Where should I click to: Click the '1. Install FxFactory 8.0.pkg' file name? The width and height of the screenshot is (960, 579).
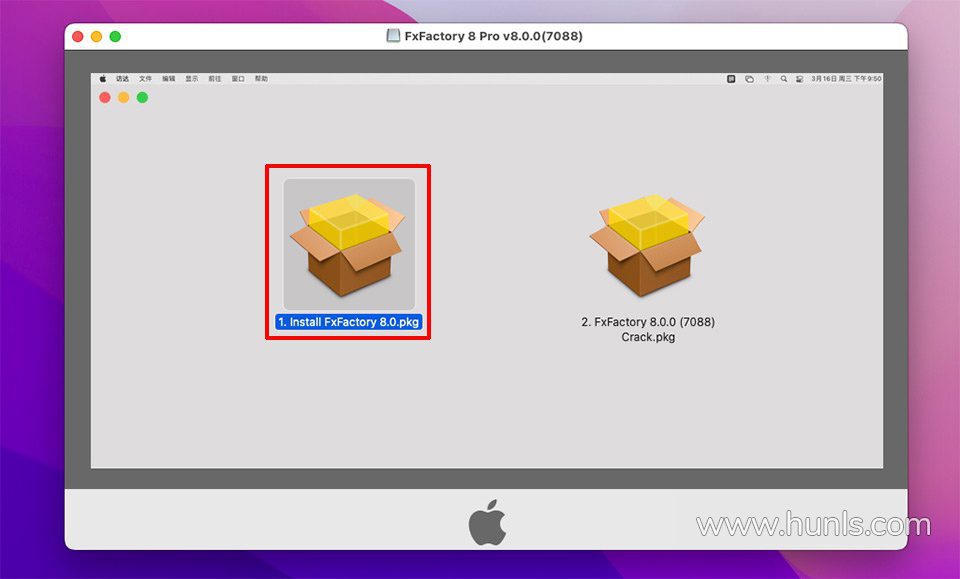348,322
